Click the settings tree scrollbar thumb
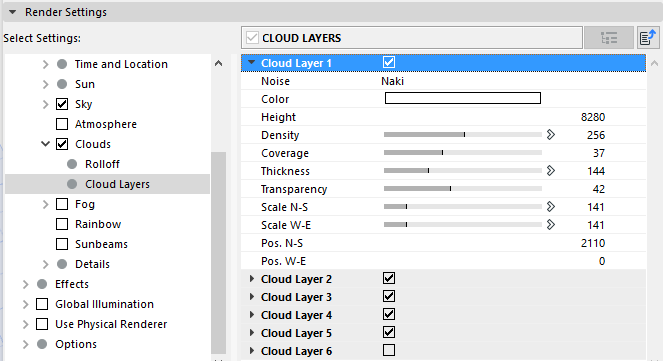 tap(218, 253)
